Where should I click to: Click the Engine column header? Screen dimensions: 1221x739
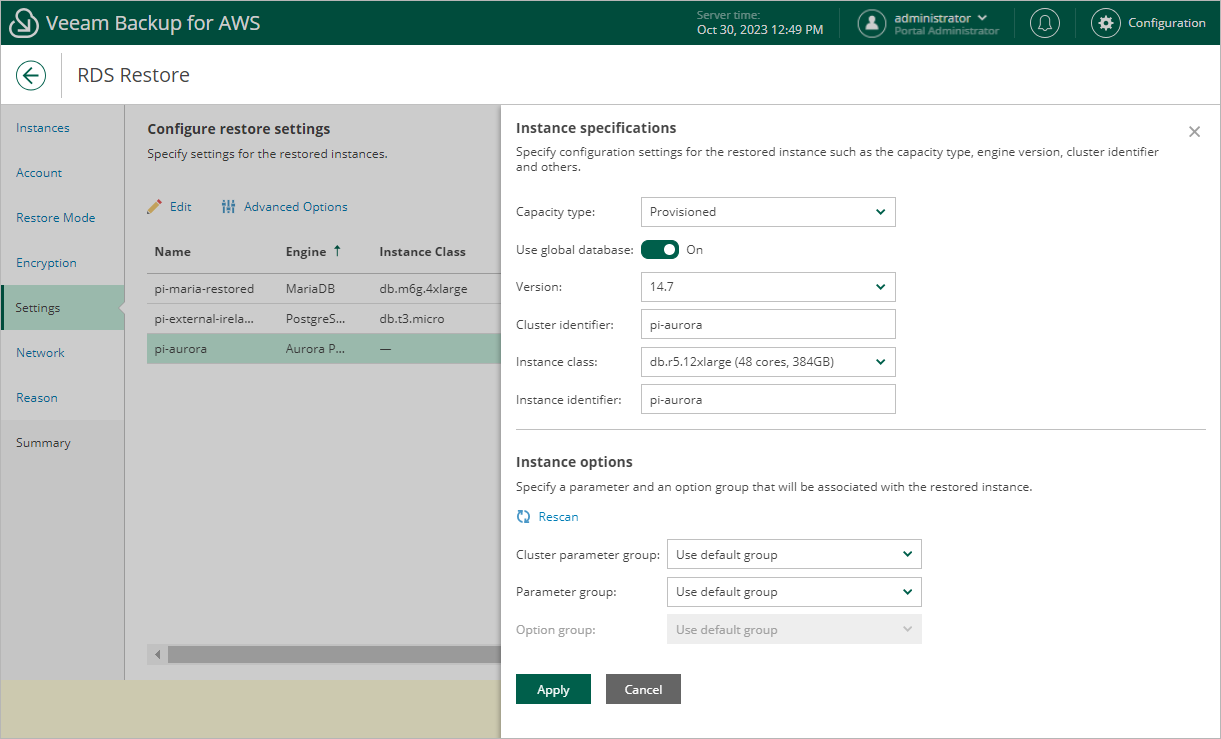[x=306, y=252]
